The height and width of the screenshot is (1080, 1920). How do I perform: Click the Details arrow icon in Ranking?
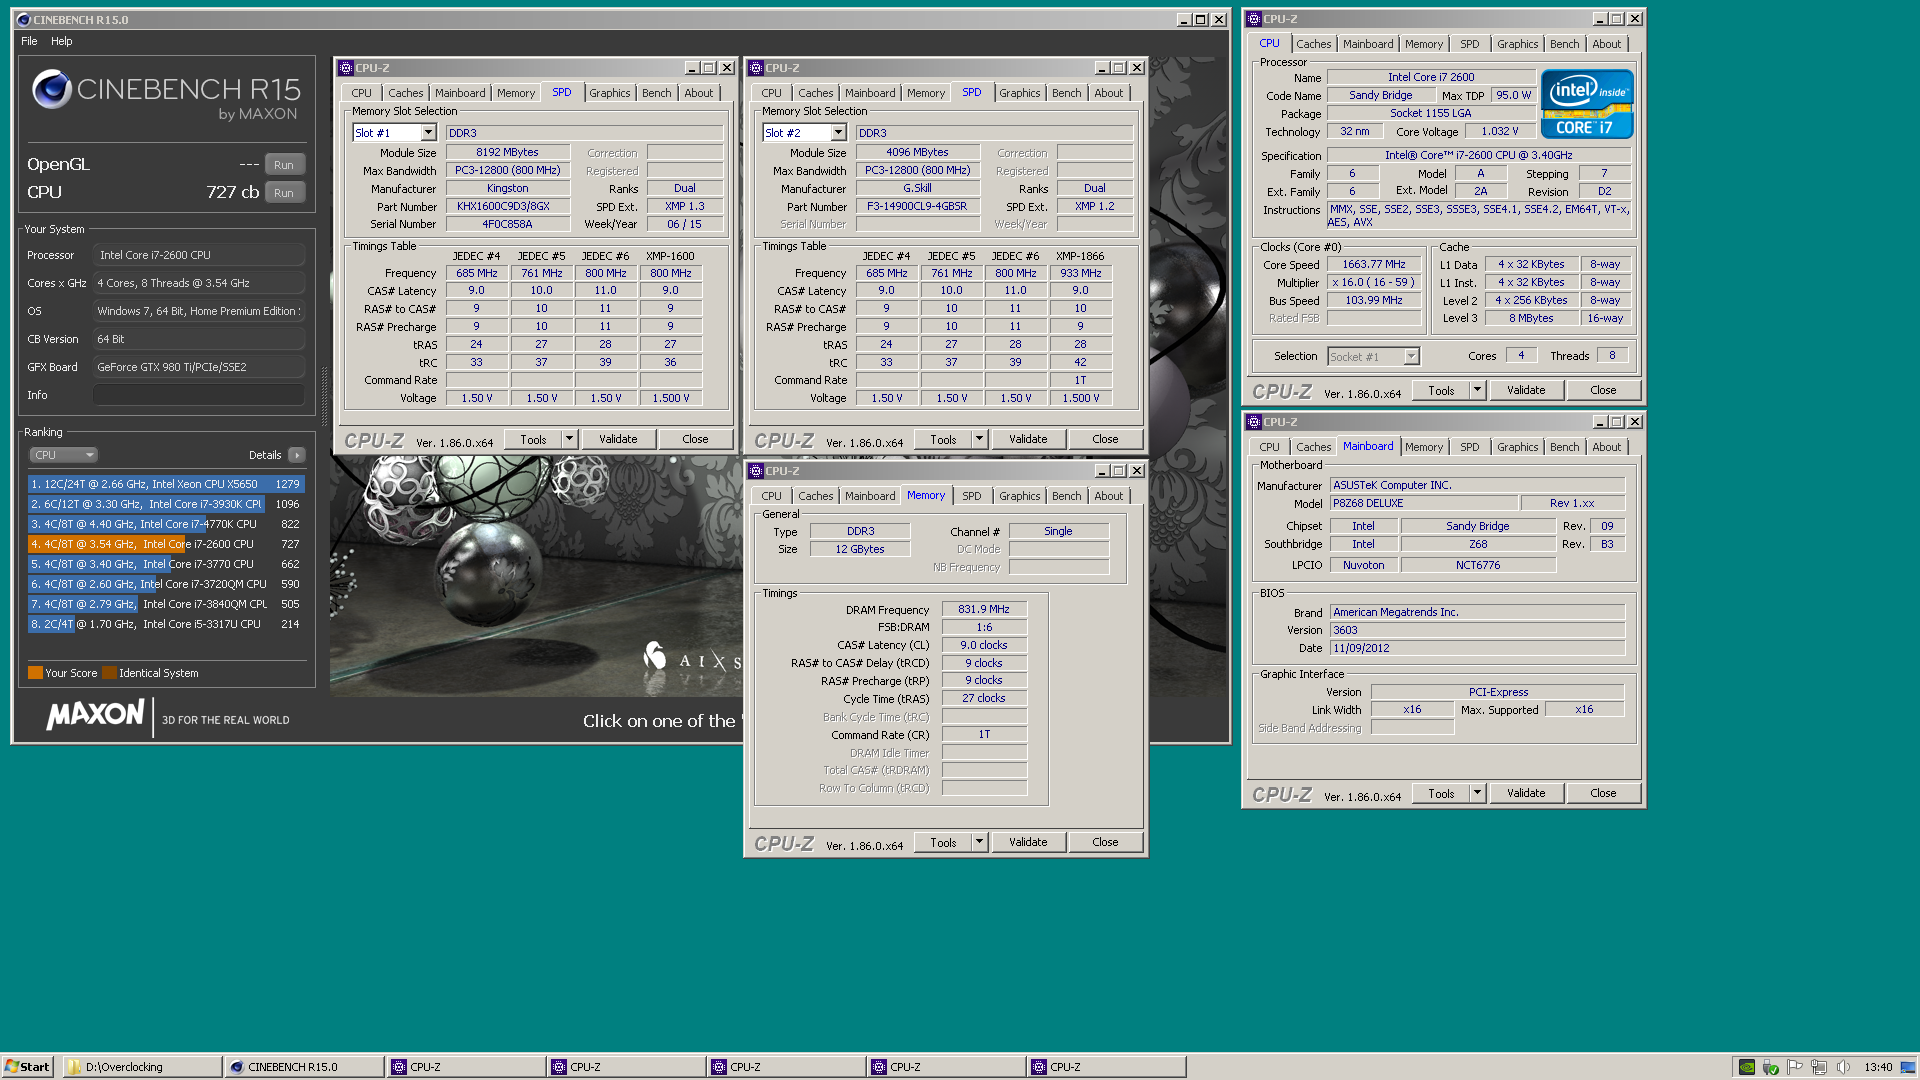click(297, 455)
